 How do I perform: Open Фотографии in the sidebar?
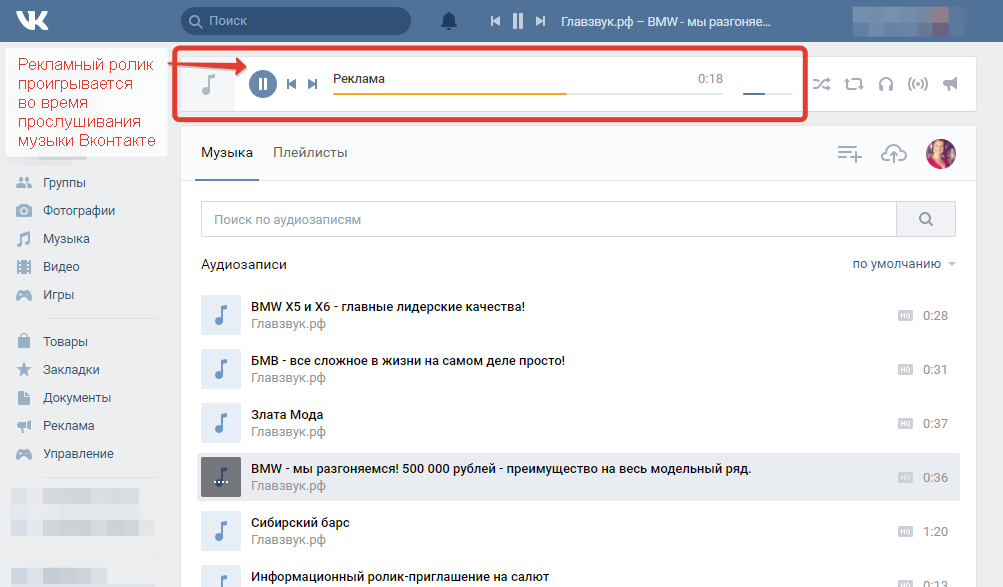(x=79, y=211)
